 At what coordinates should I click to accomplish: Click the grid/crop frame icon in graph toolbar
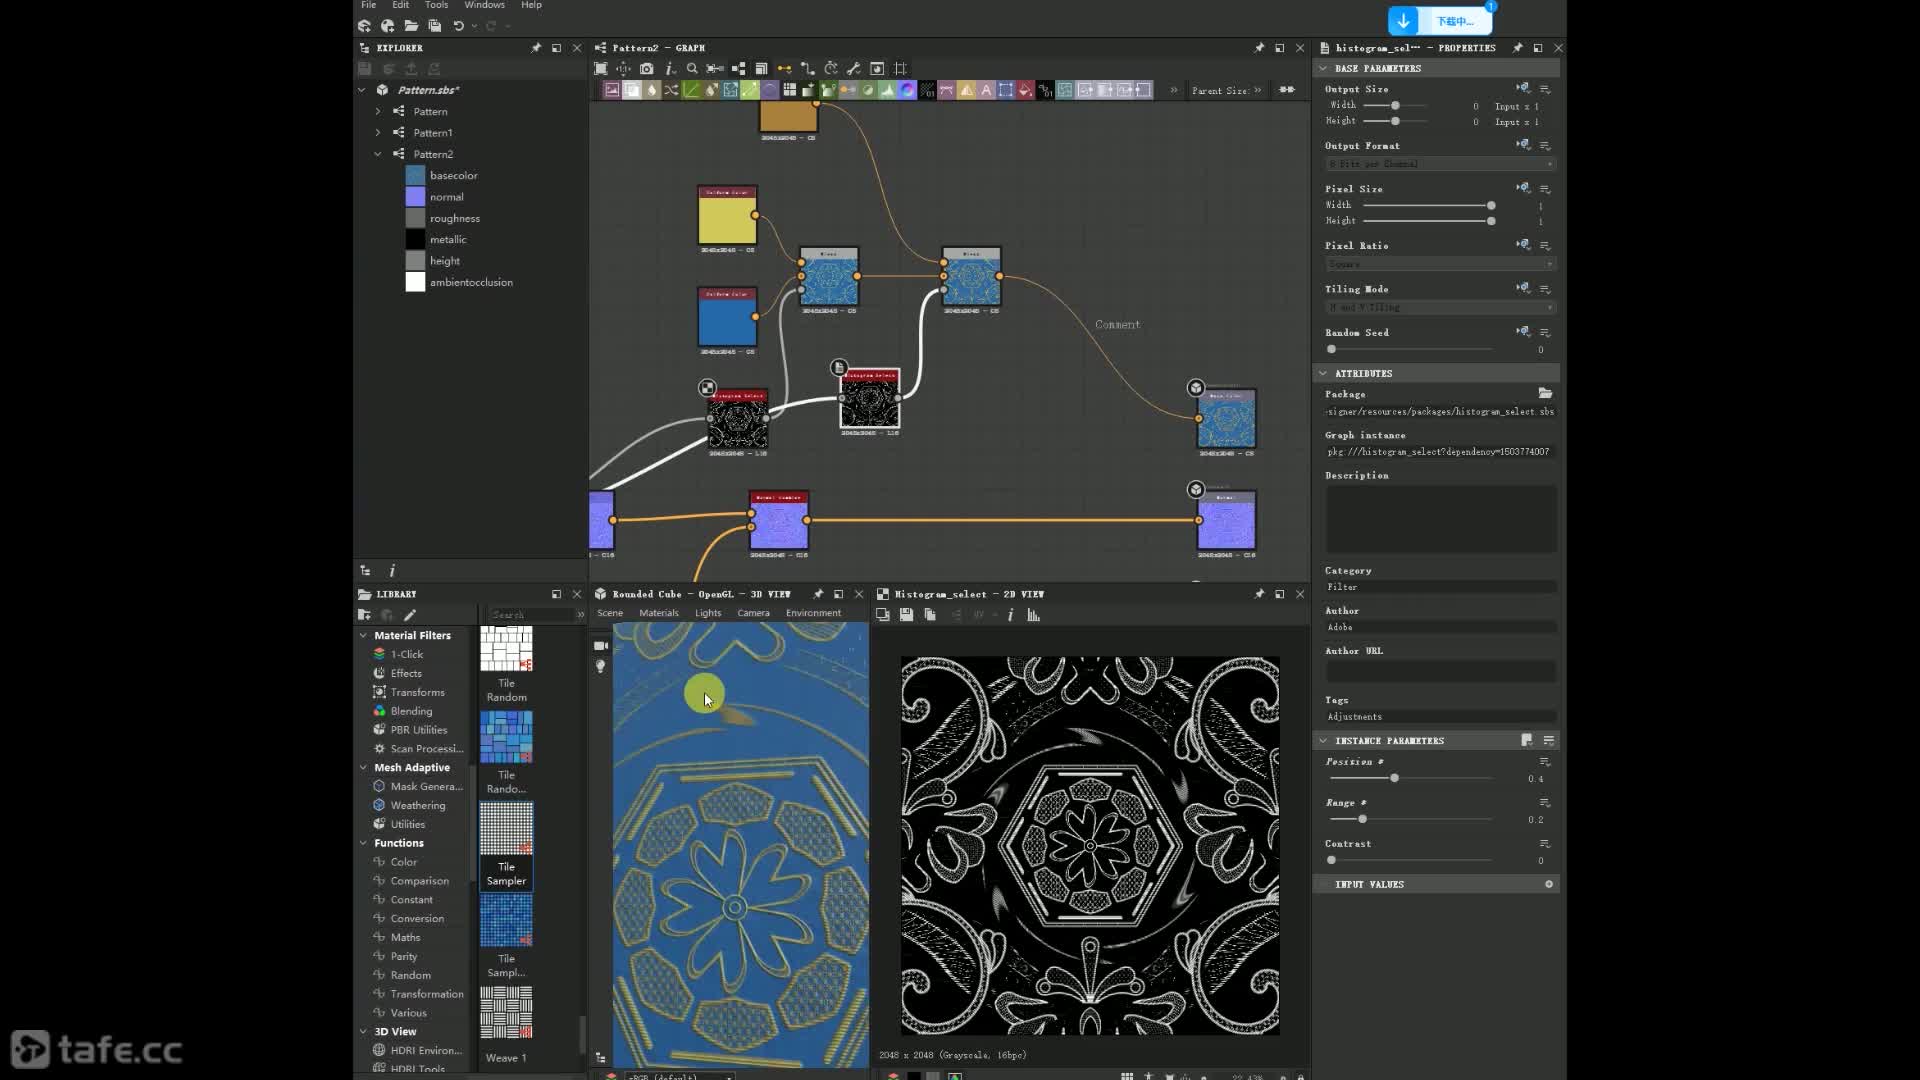pos(900,69)
